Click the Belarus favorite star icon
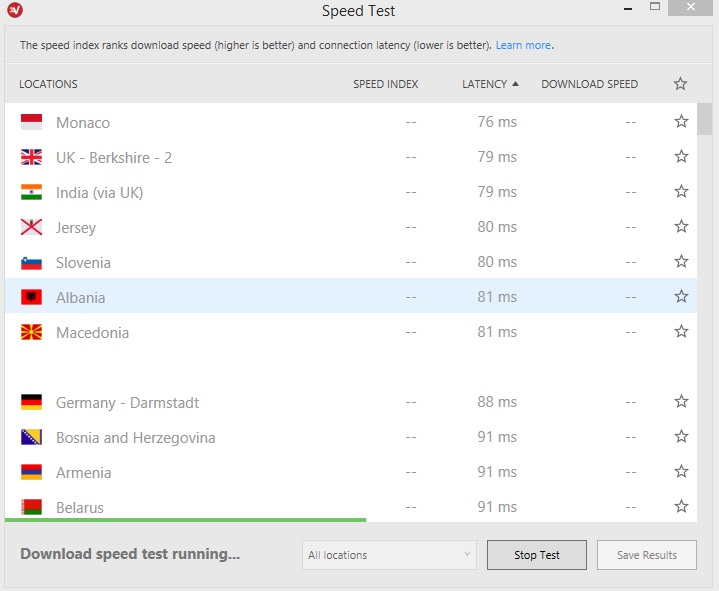Viewport: 719px width, 591px height. (x=681, y=506)
